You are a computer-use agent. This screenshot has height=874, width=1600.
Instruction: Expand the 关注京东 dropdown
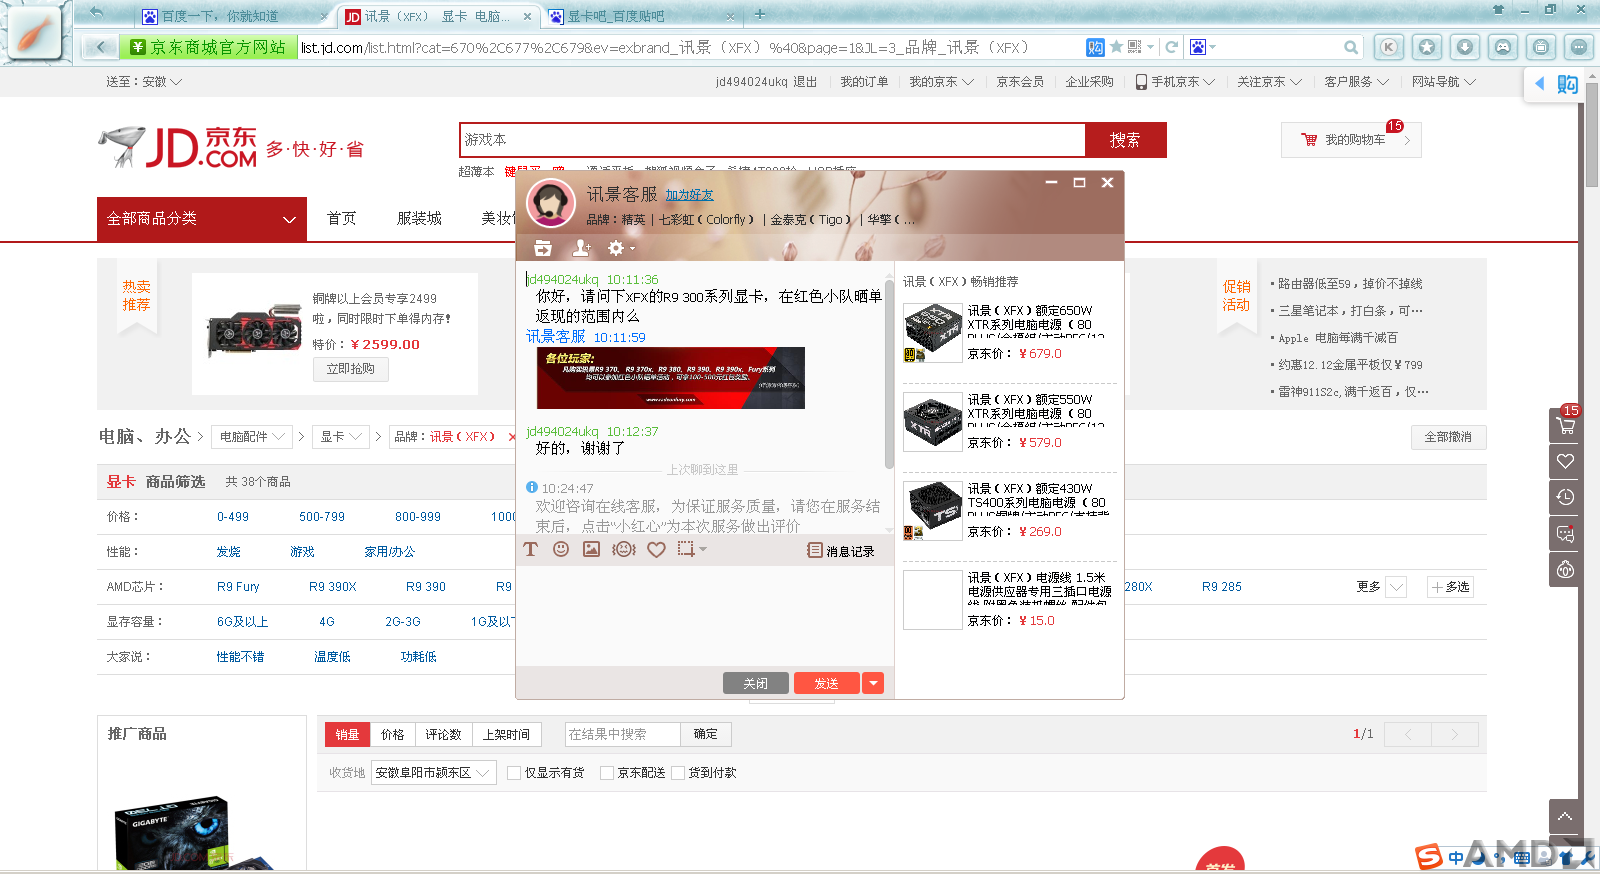point(1269,82)
